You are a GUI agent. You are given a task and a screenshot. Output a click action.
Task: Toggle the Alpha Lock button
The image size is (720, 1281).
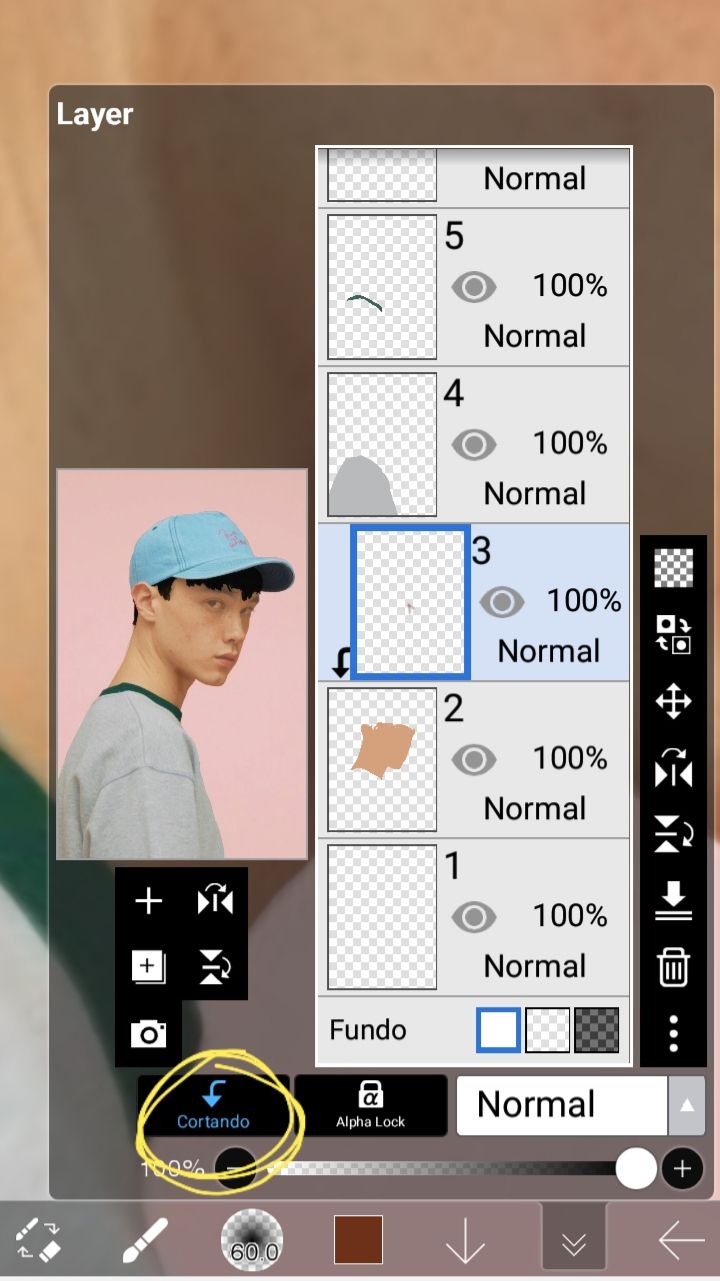click(x=370, y=1105)
